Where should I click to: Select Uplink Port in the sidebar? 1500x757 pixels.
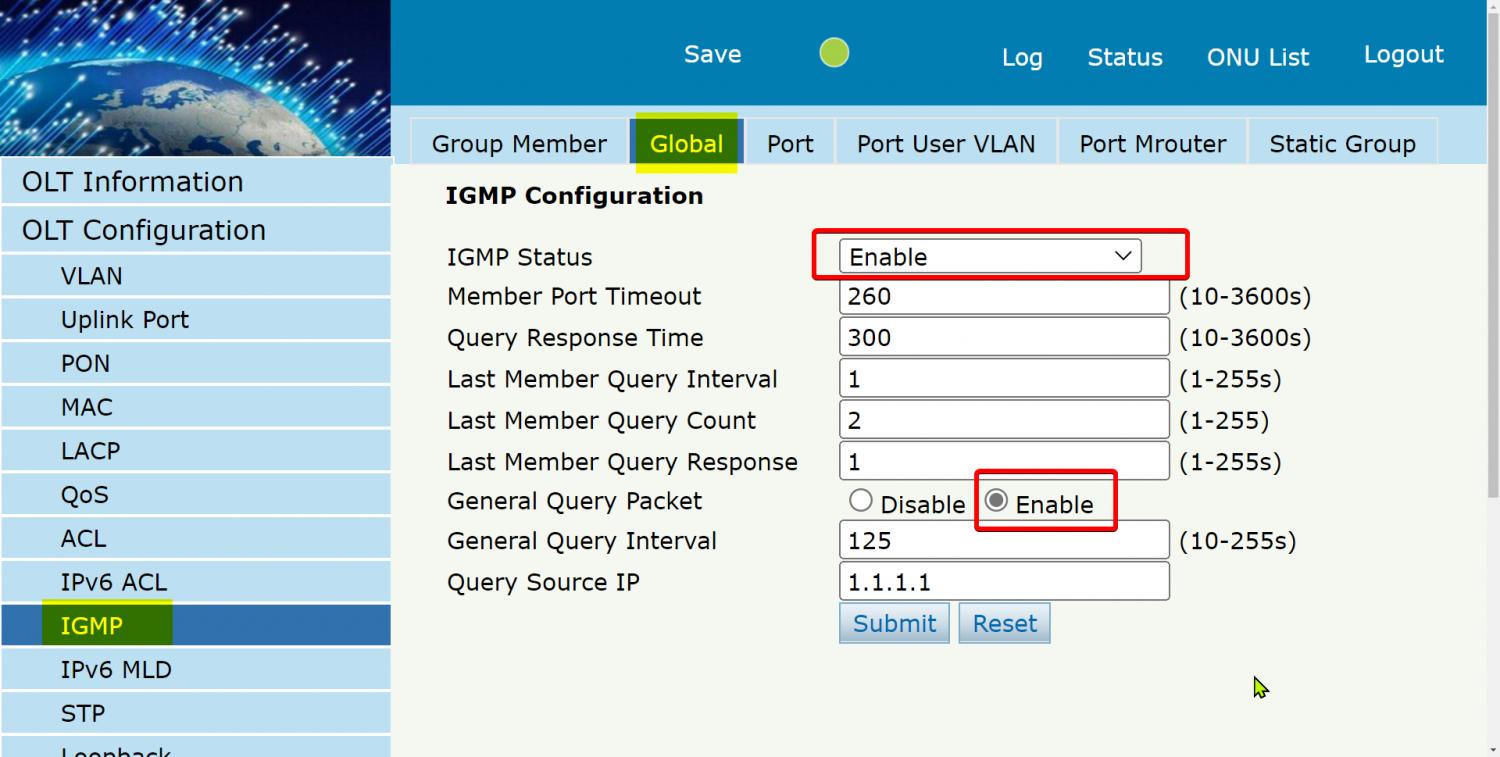[125, 320]
